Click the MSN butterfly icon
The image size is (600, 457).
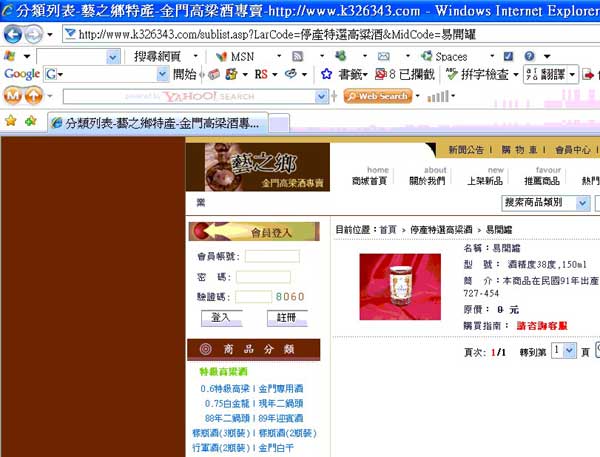[221, 57]
